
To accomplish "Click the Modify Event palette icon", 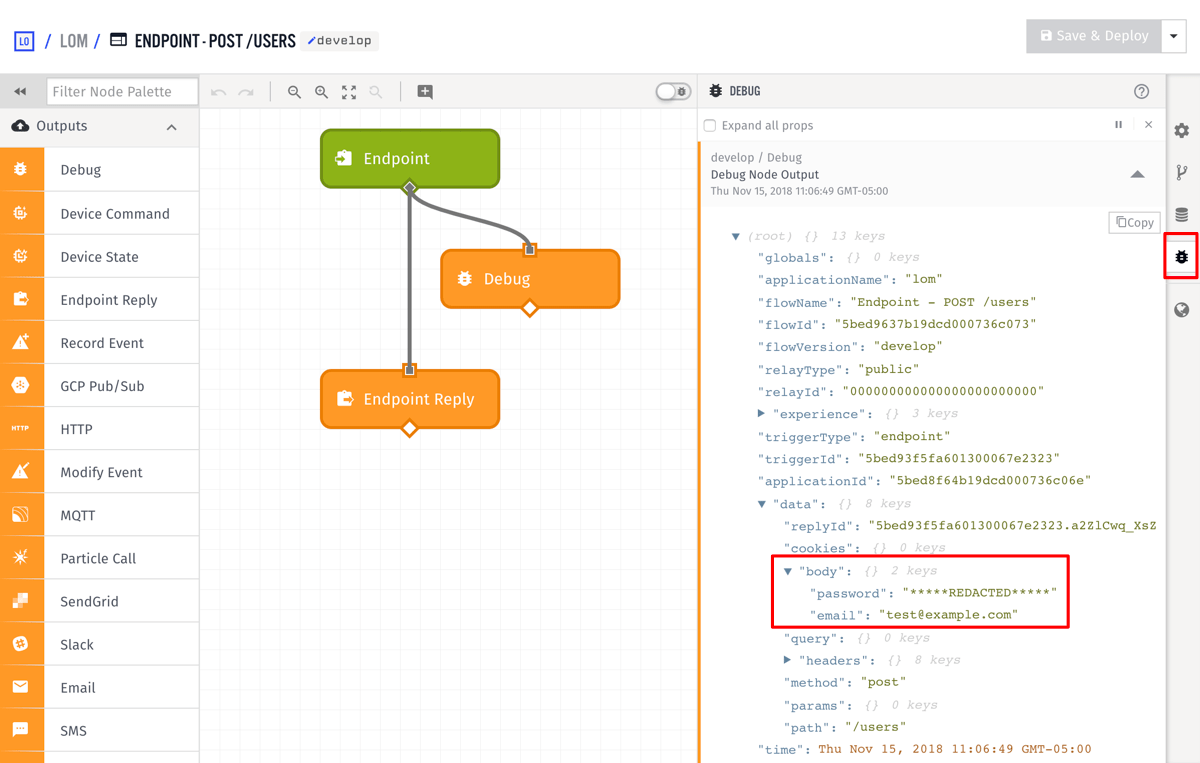I will pyautogui.click(x=21, y=471).
